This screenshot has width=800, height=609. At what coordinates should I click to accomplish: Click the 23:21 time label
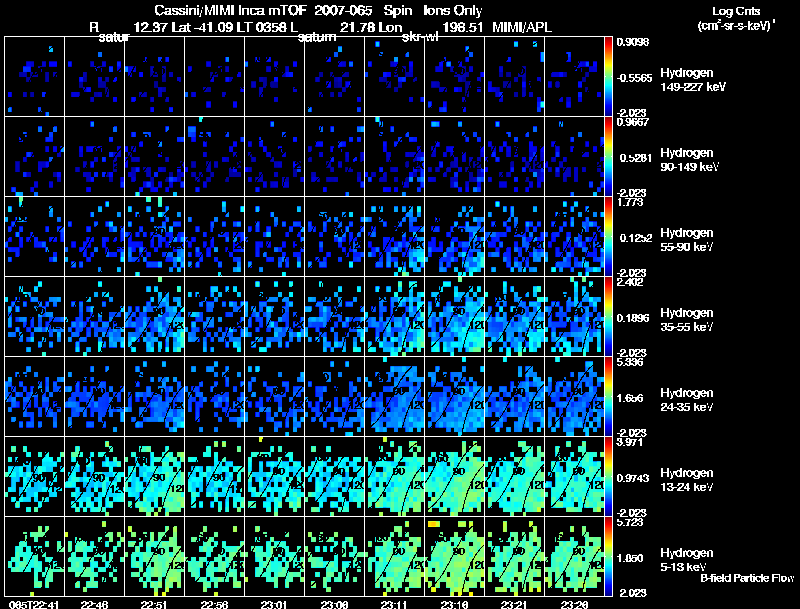(x=514, y=605)
